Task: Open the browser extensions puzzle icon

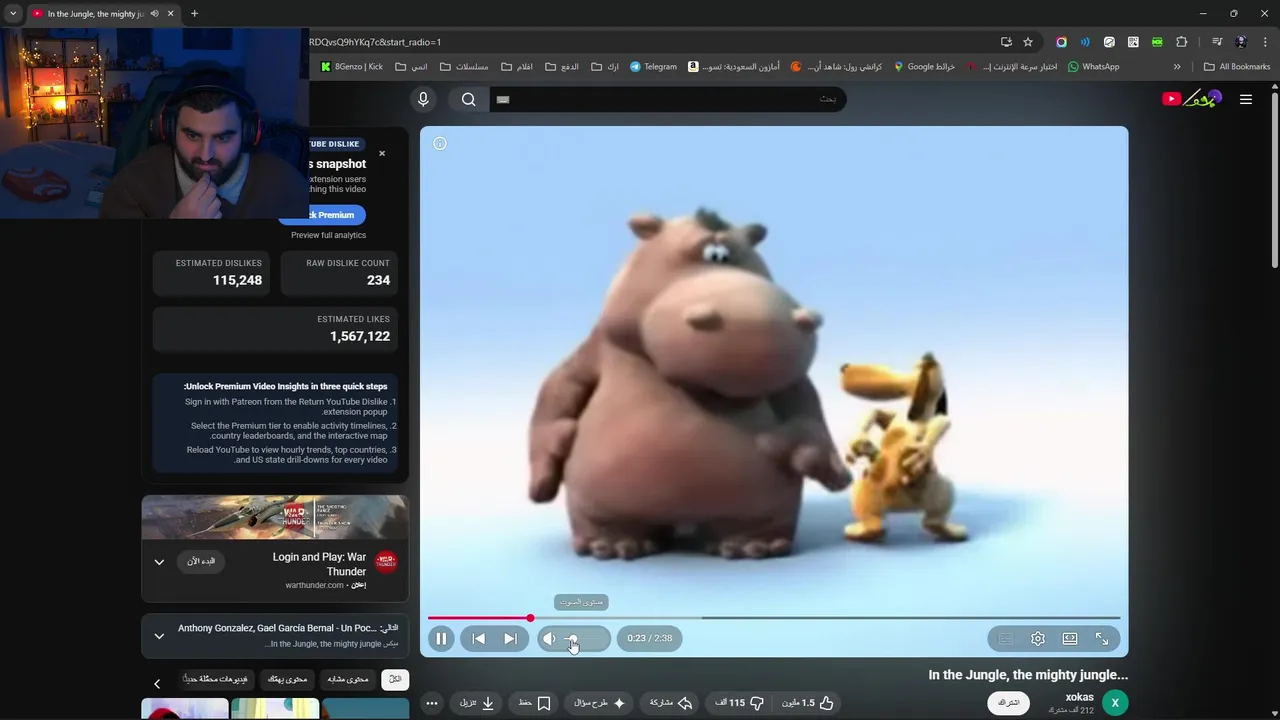Action: pyautogui.click(x=1181, y=42)
